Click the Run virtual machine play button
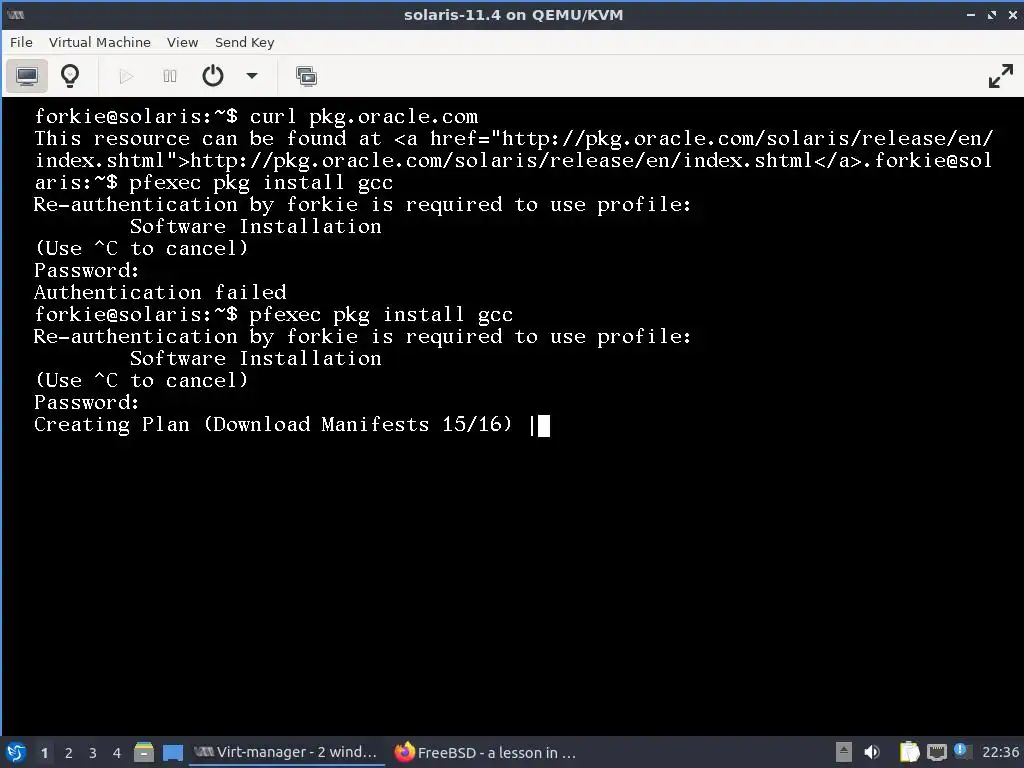Screen dimensions: 1024x768 pos(126,76)
